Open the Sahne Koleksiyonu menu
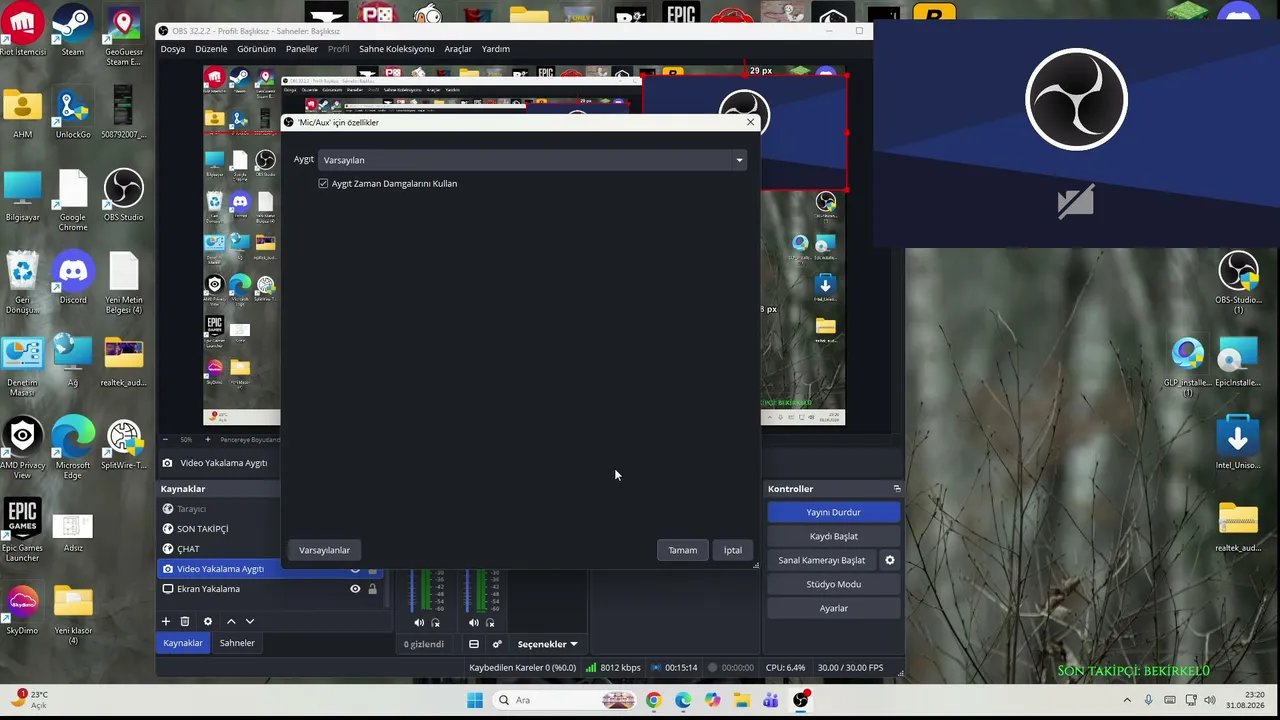This screenshot has width=1280, height=720. [397, 49]
